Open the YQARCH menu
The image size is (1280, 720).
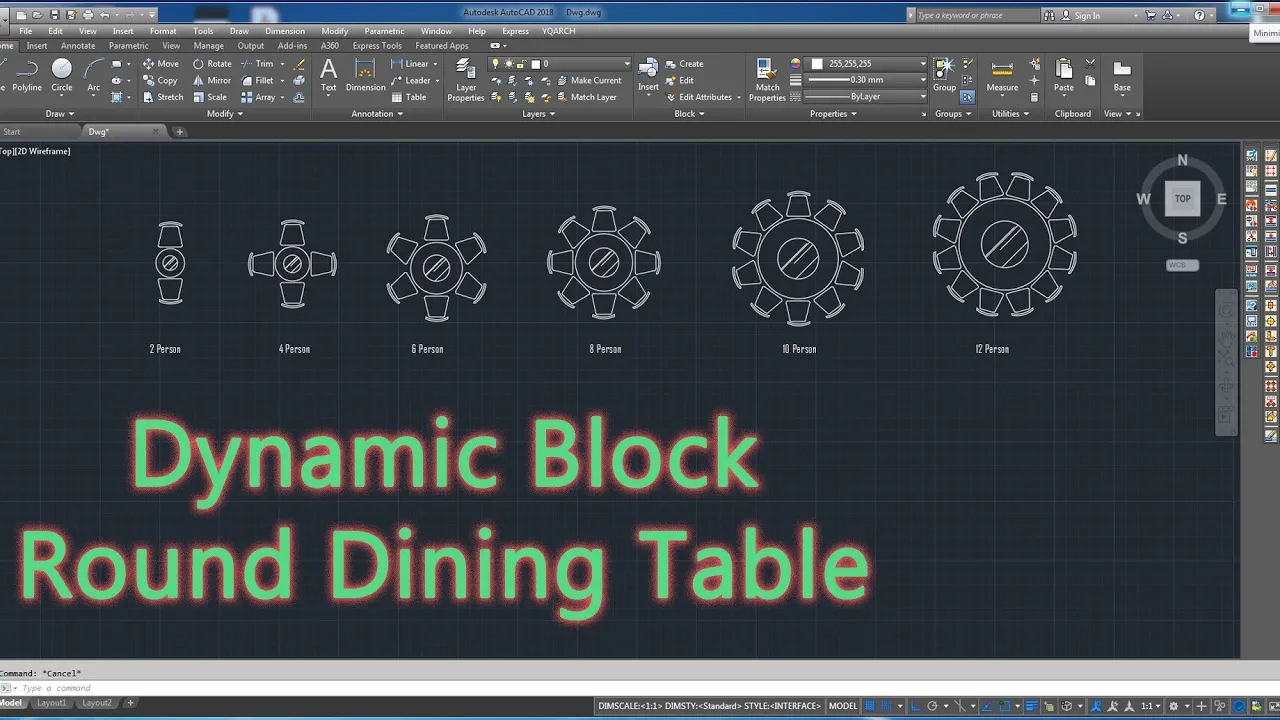[559, 31]
